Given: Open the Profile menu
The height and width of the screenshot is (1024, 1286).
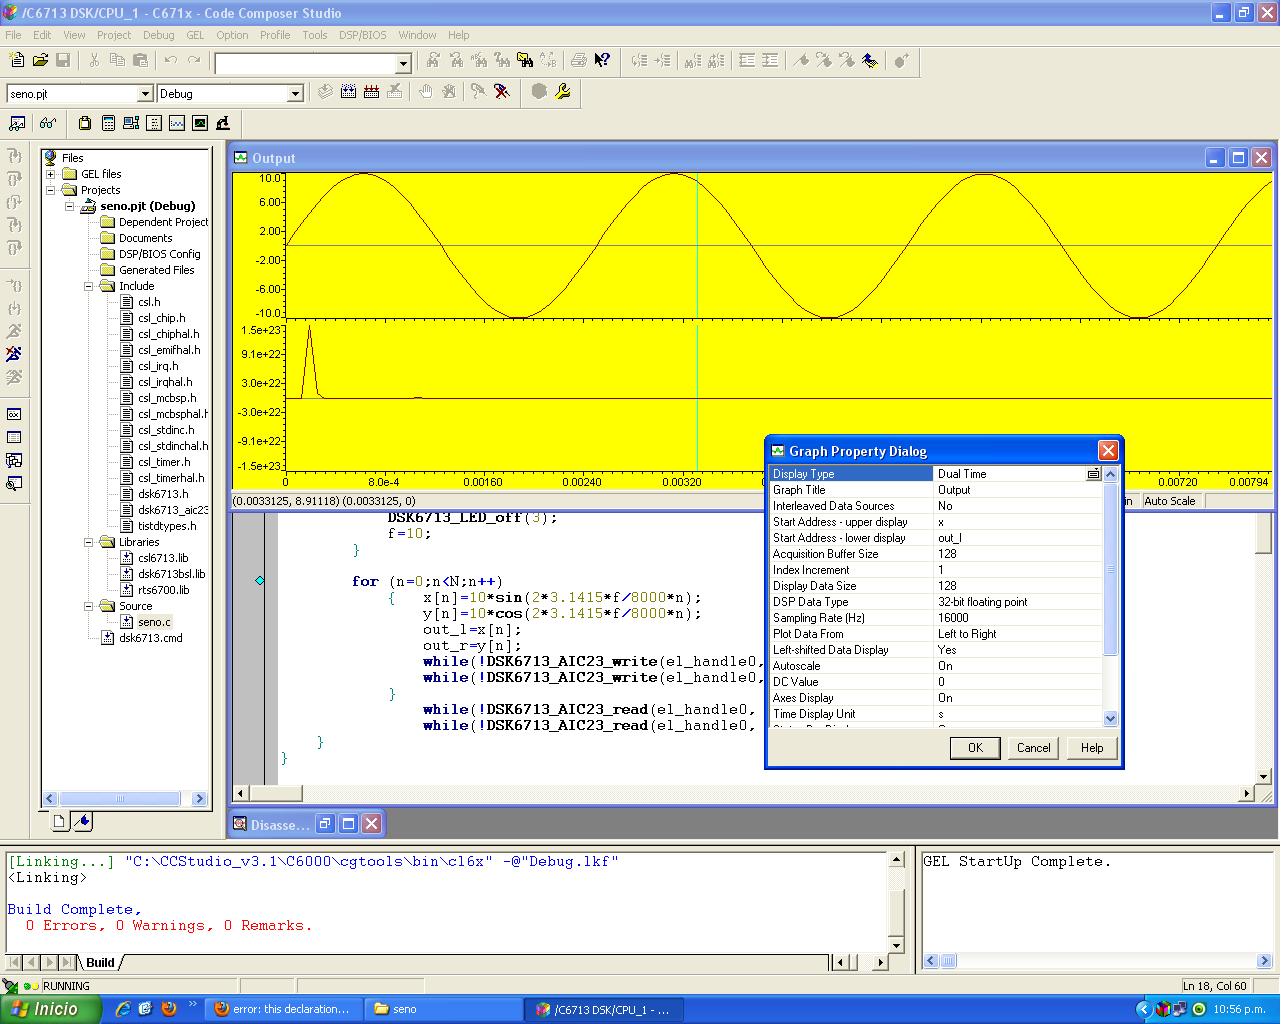Looking at the screenshot, I should click(275, 35).
